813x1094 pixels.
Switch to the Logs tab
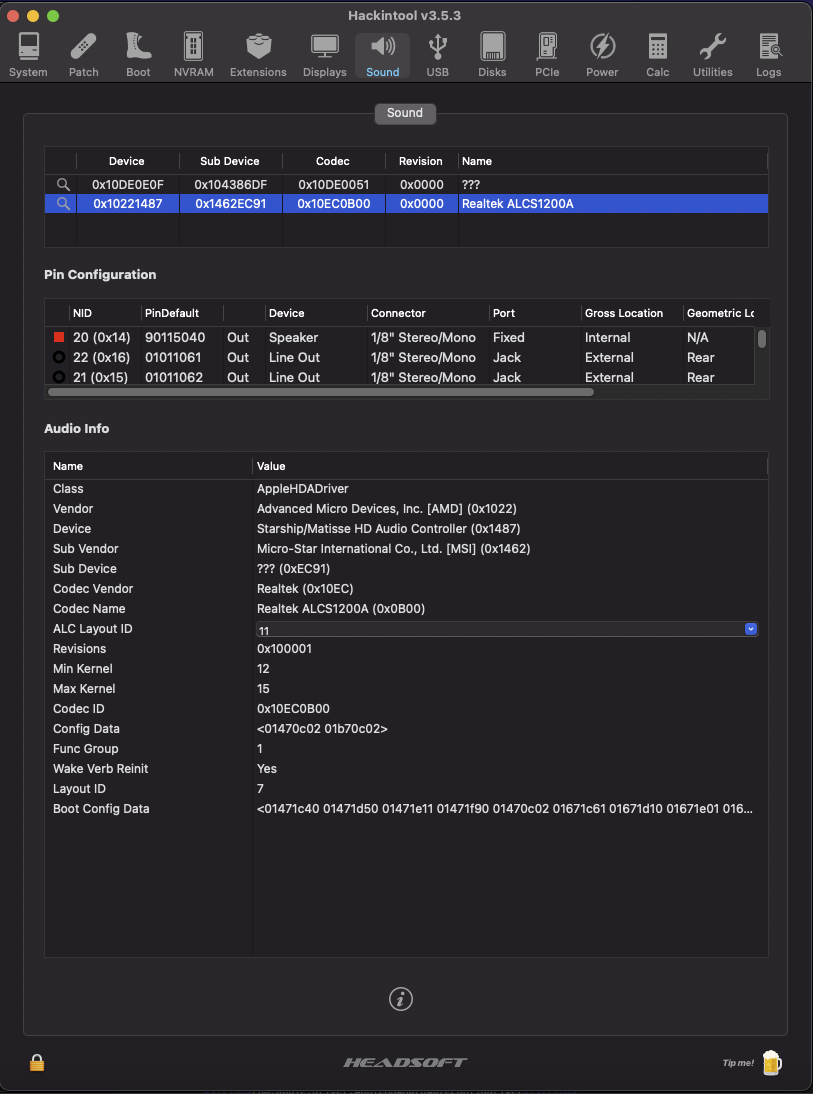pos(768,55)
